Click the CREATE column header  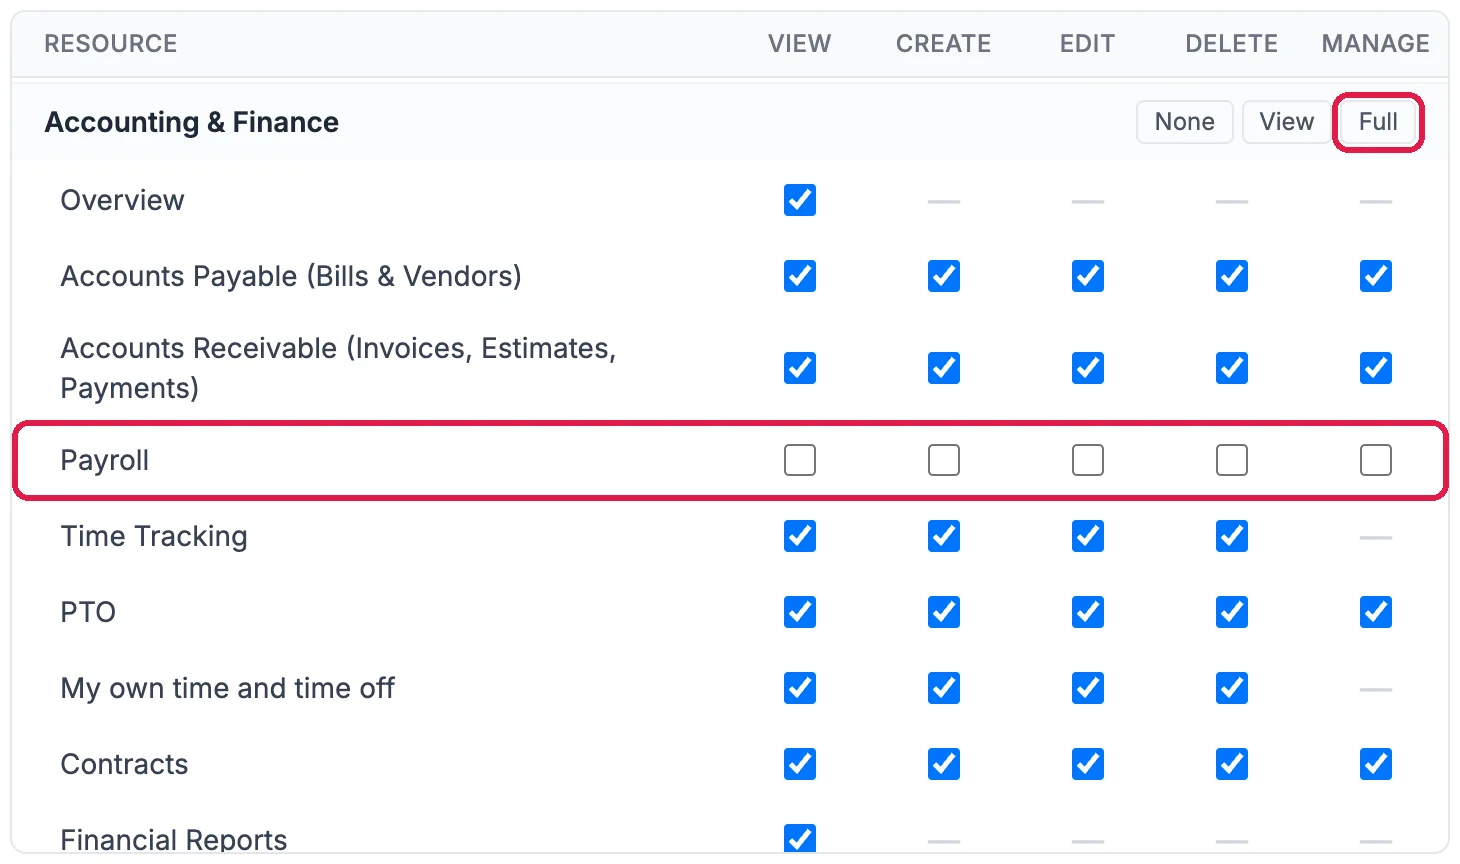[x=944, y=44]
